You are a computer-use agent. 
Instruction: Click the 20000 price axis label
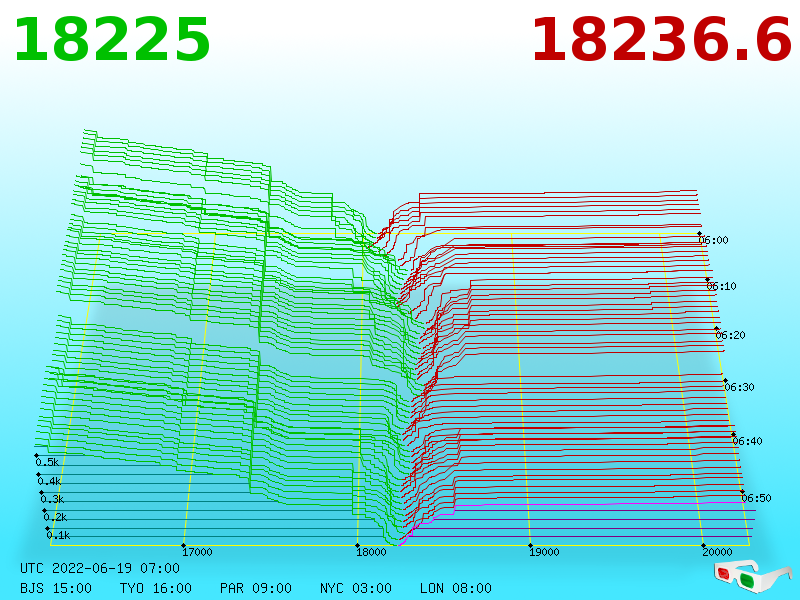click(717, 552)
